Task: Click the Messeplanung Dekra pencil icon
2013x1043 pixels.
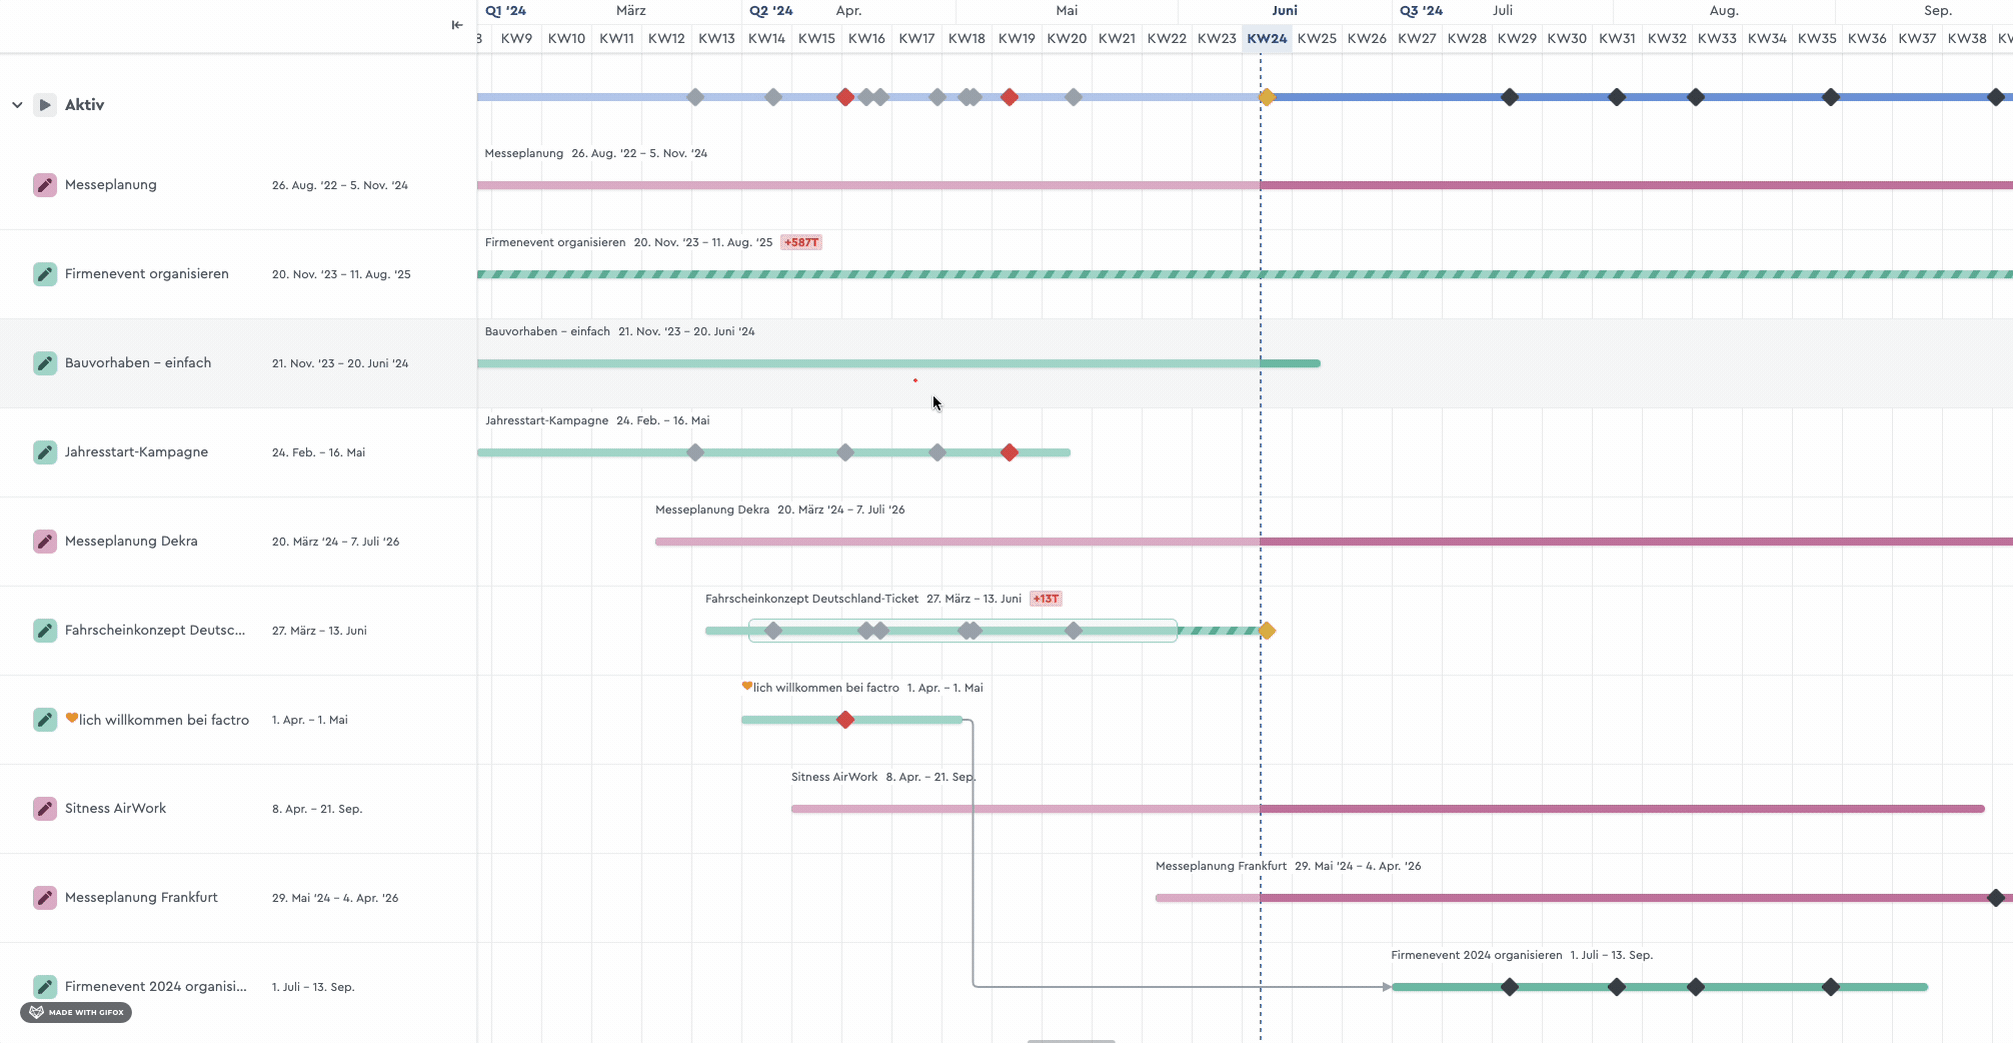Action: (45, 541)
